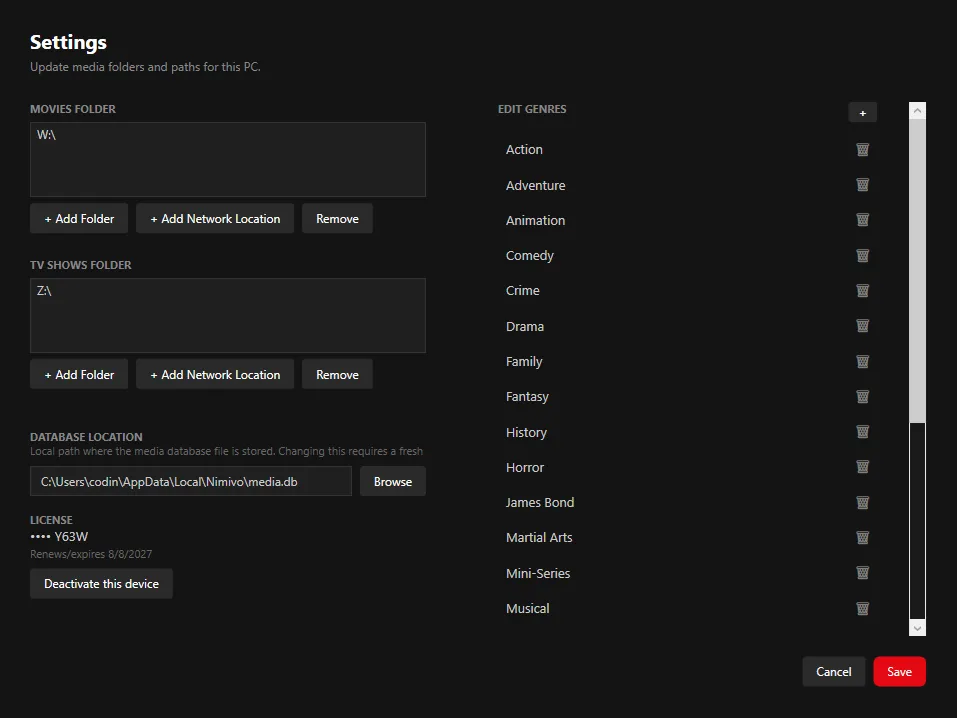The width and height of the screenshot is (957, 718).
Task: Select the W:\ movies folder entry
Action: coord(46,135)
